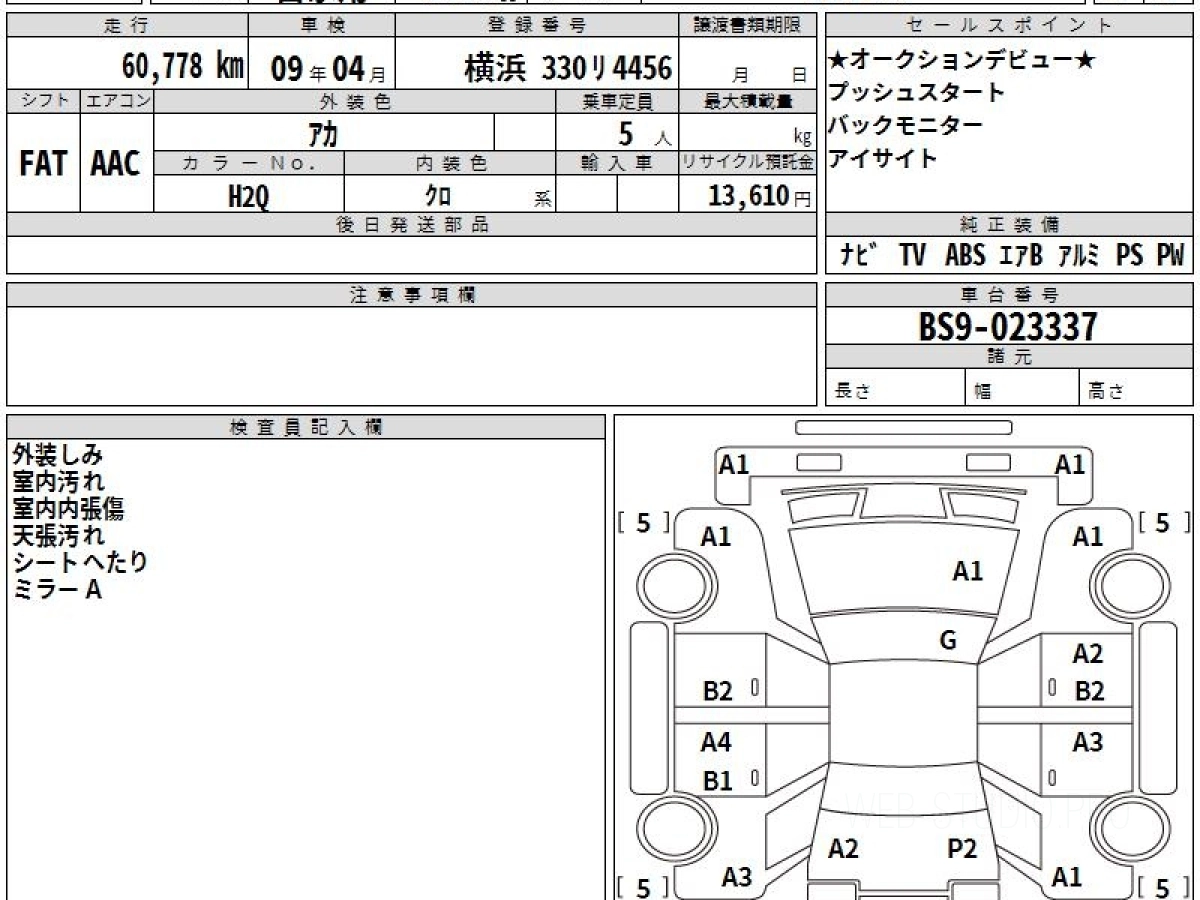Click the アルミ alloy wheel entry
Viewport: 1200px width, 900px height.
(x=1079, y=255)
